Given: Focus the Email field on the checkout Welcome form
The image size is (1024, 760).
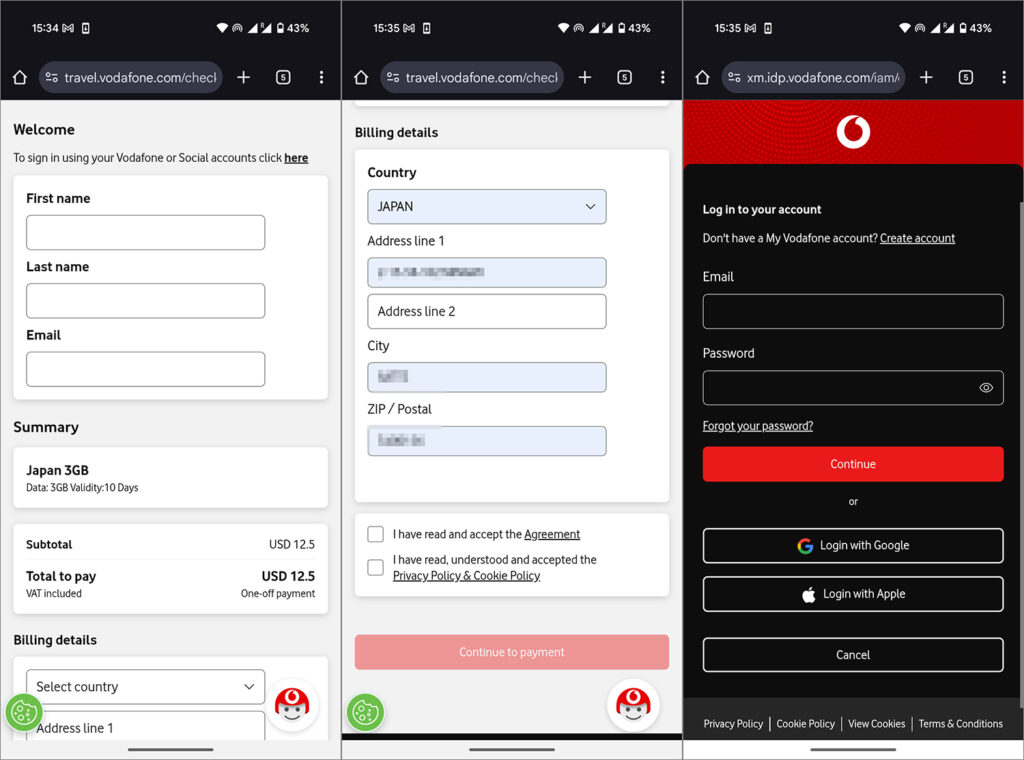Looking at the screenshot, I should tap(146, 370).
